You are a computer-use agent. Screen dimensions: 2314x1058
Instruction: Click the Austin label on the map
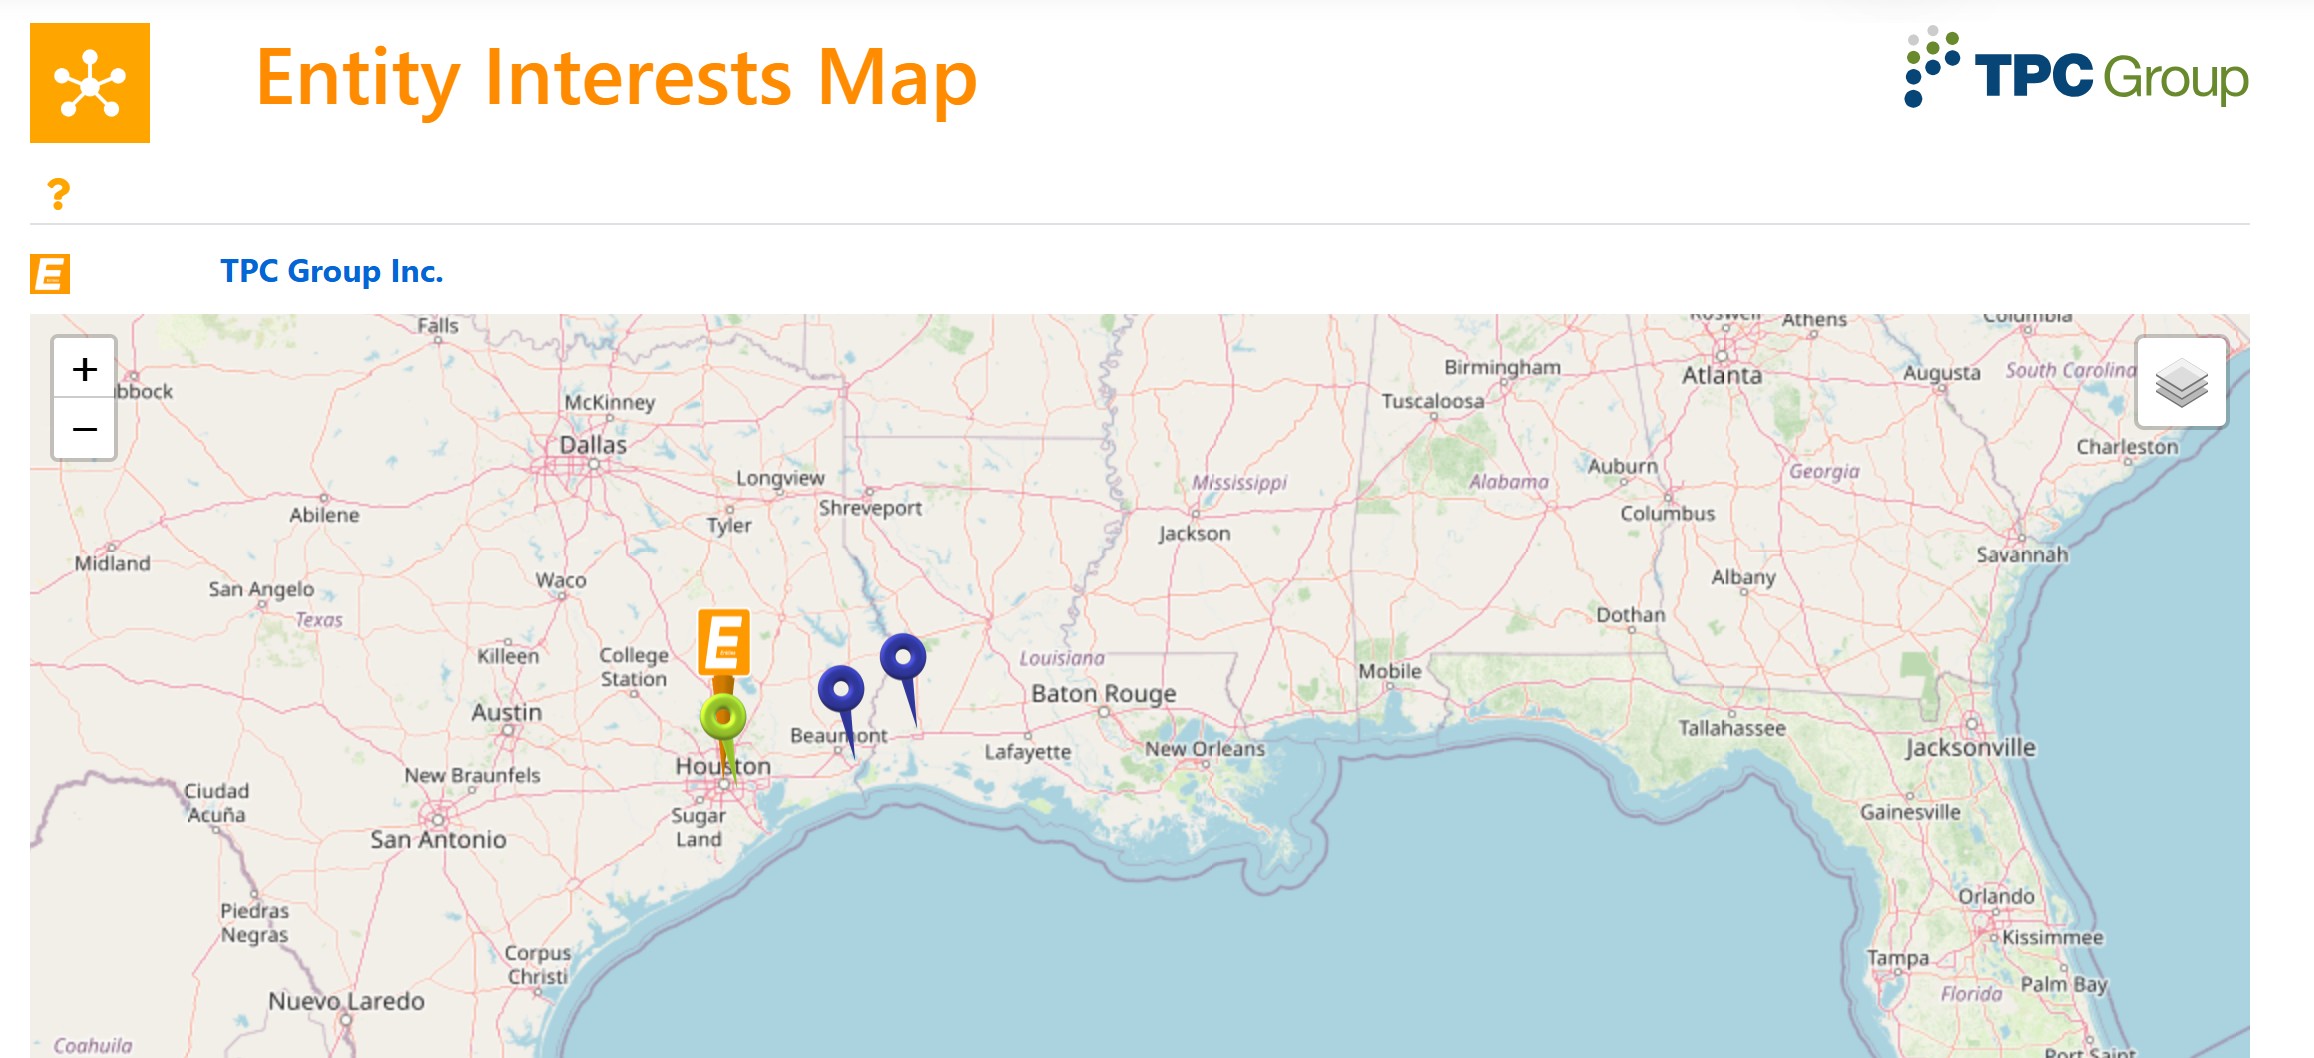(x=507, y=712)
